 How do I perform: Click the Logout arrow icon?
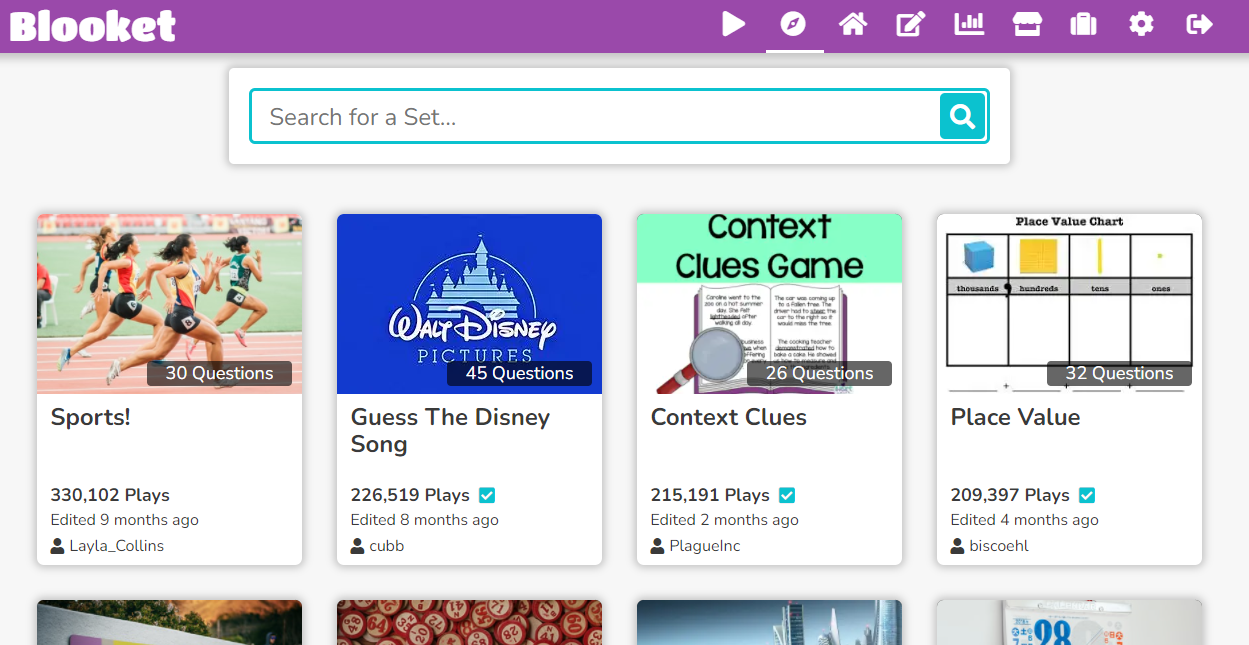1199,24
